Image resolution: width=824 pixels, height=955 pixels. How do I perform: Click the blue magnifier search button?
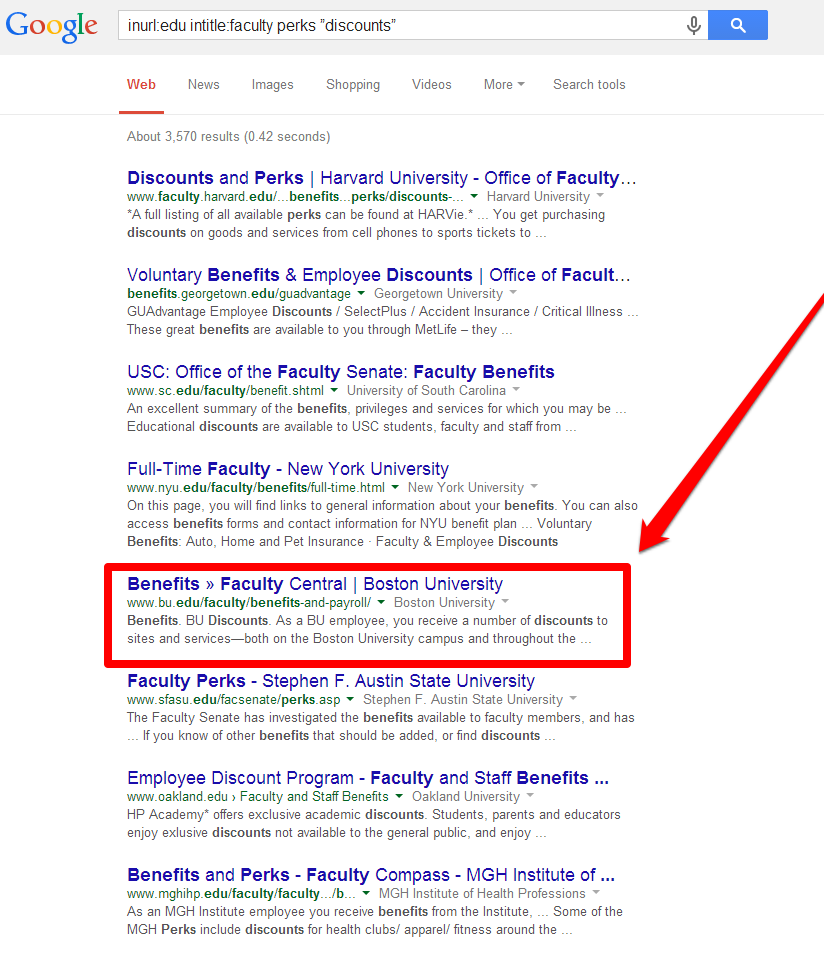pos(738,25)
